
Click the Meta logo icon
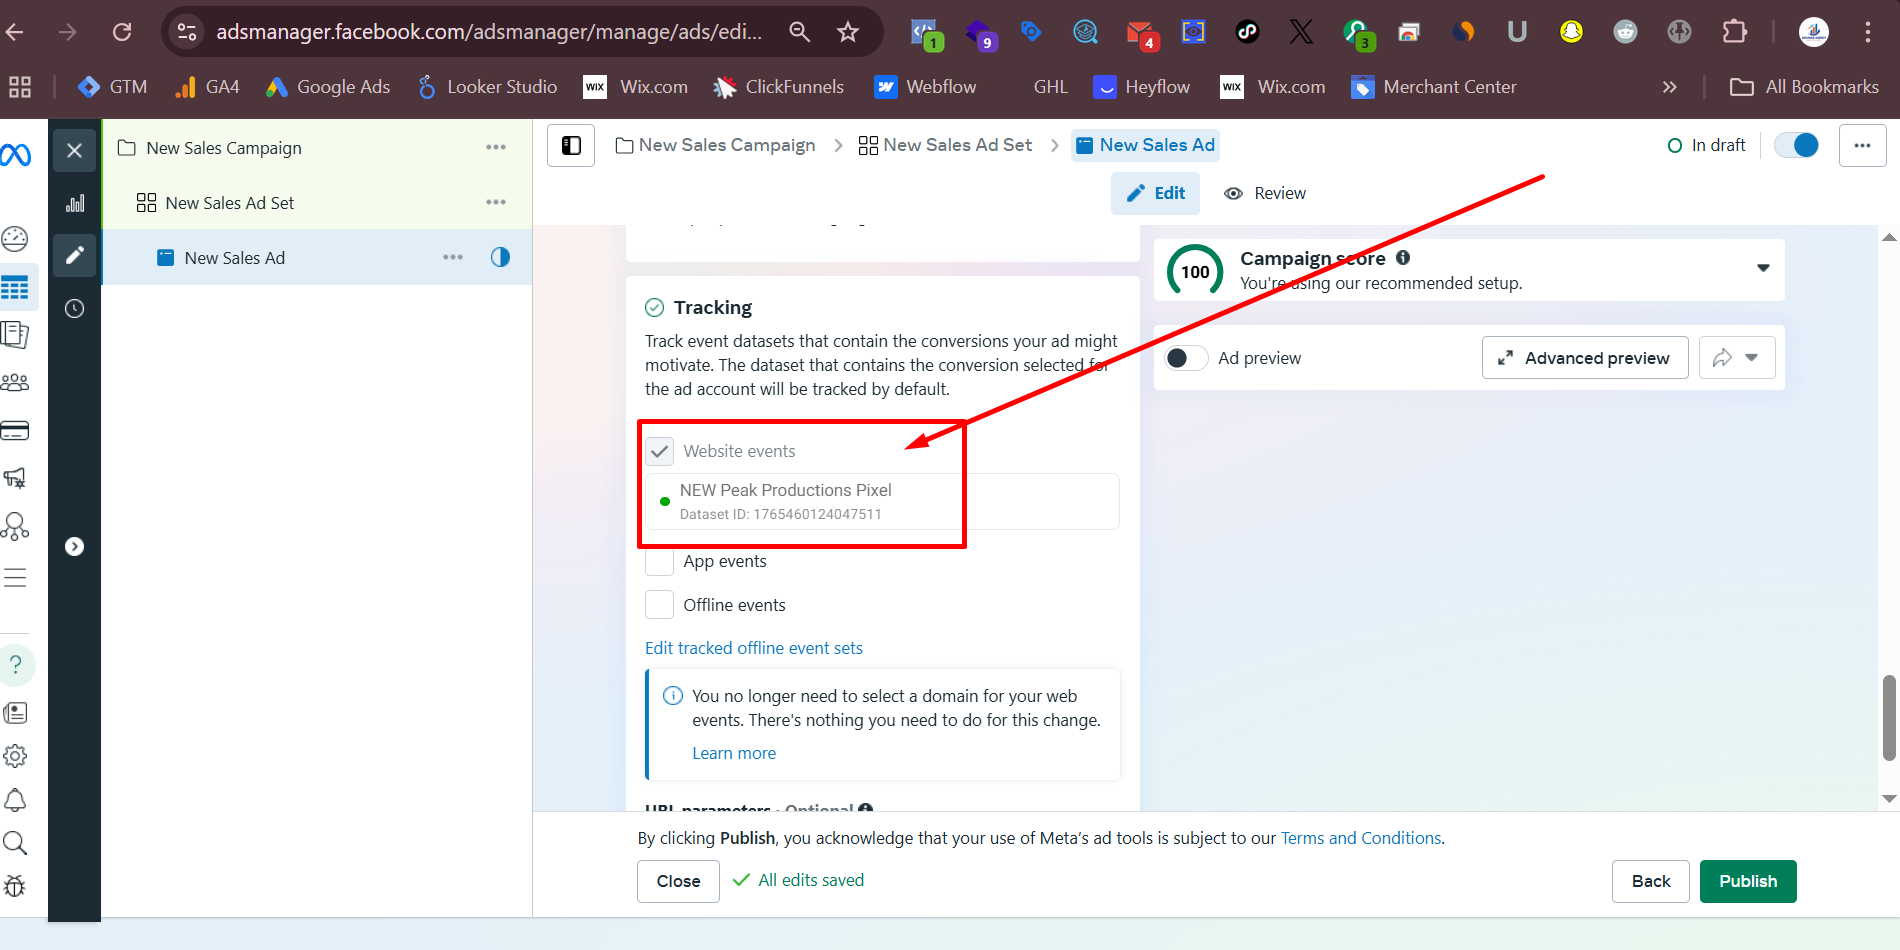(16, 154)
